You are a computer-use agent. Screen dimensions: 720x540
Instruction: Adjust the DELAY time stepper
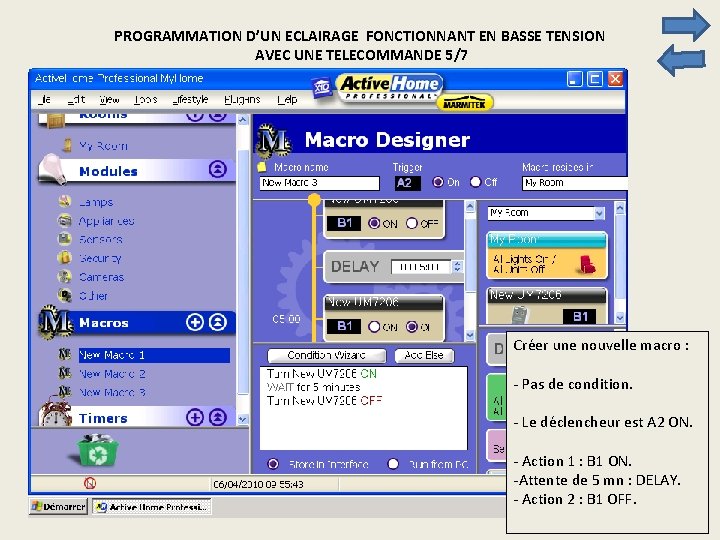[457, 266]
